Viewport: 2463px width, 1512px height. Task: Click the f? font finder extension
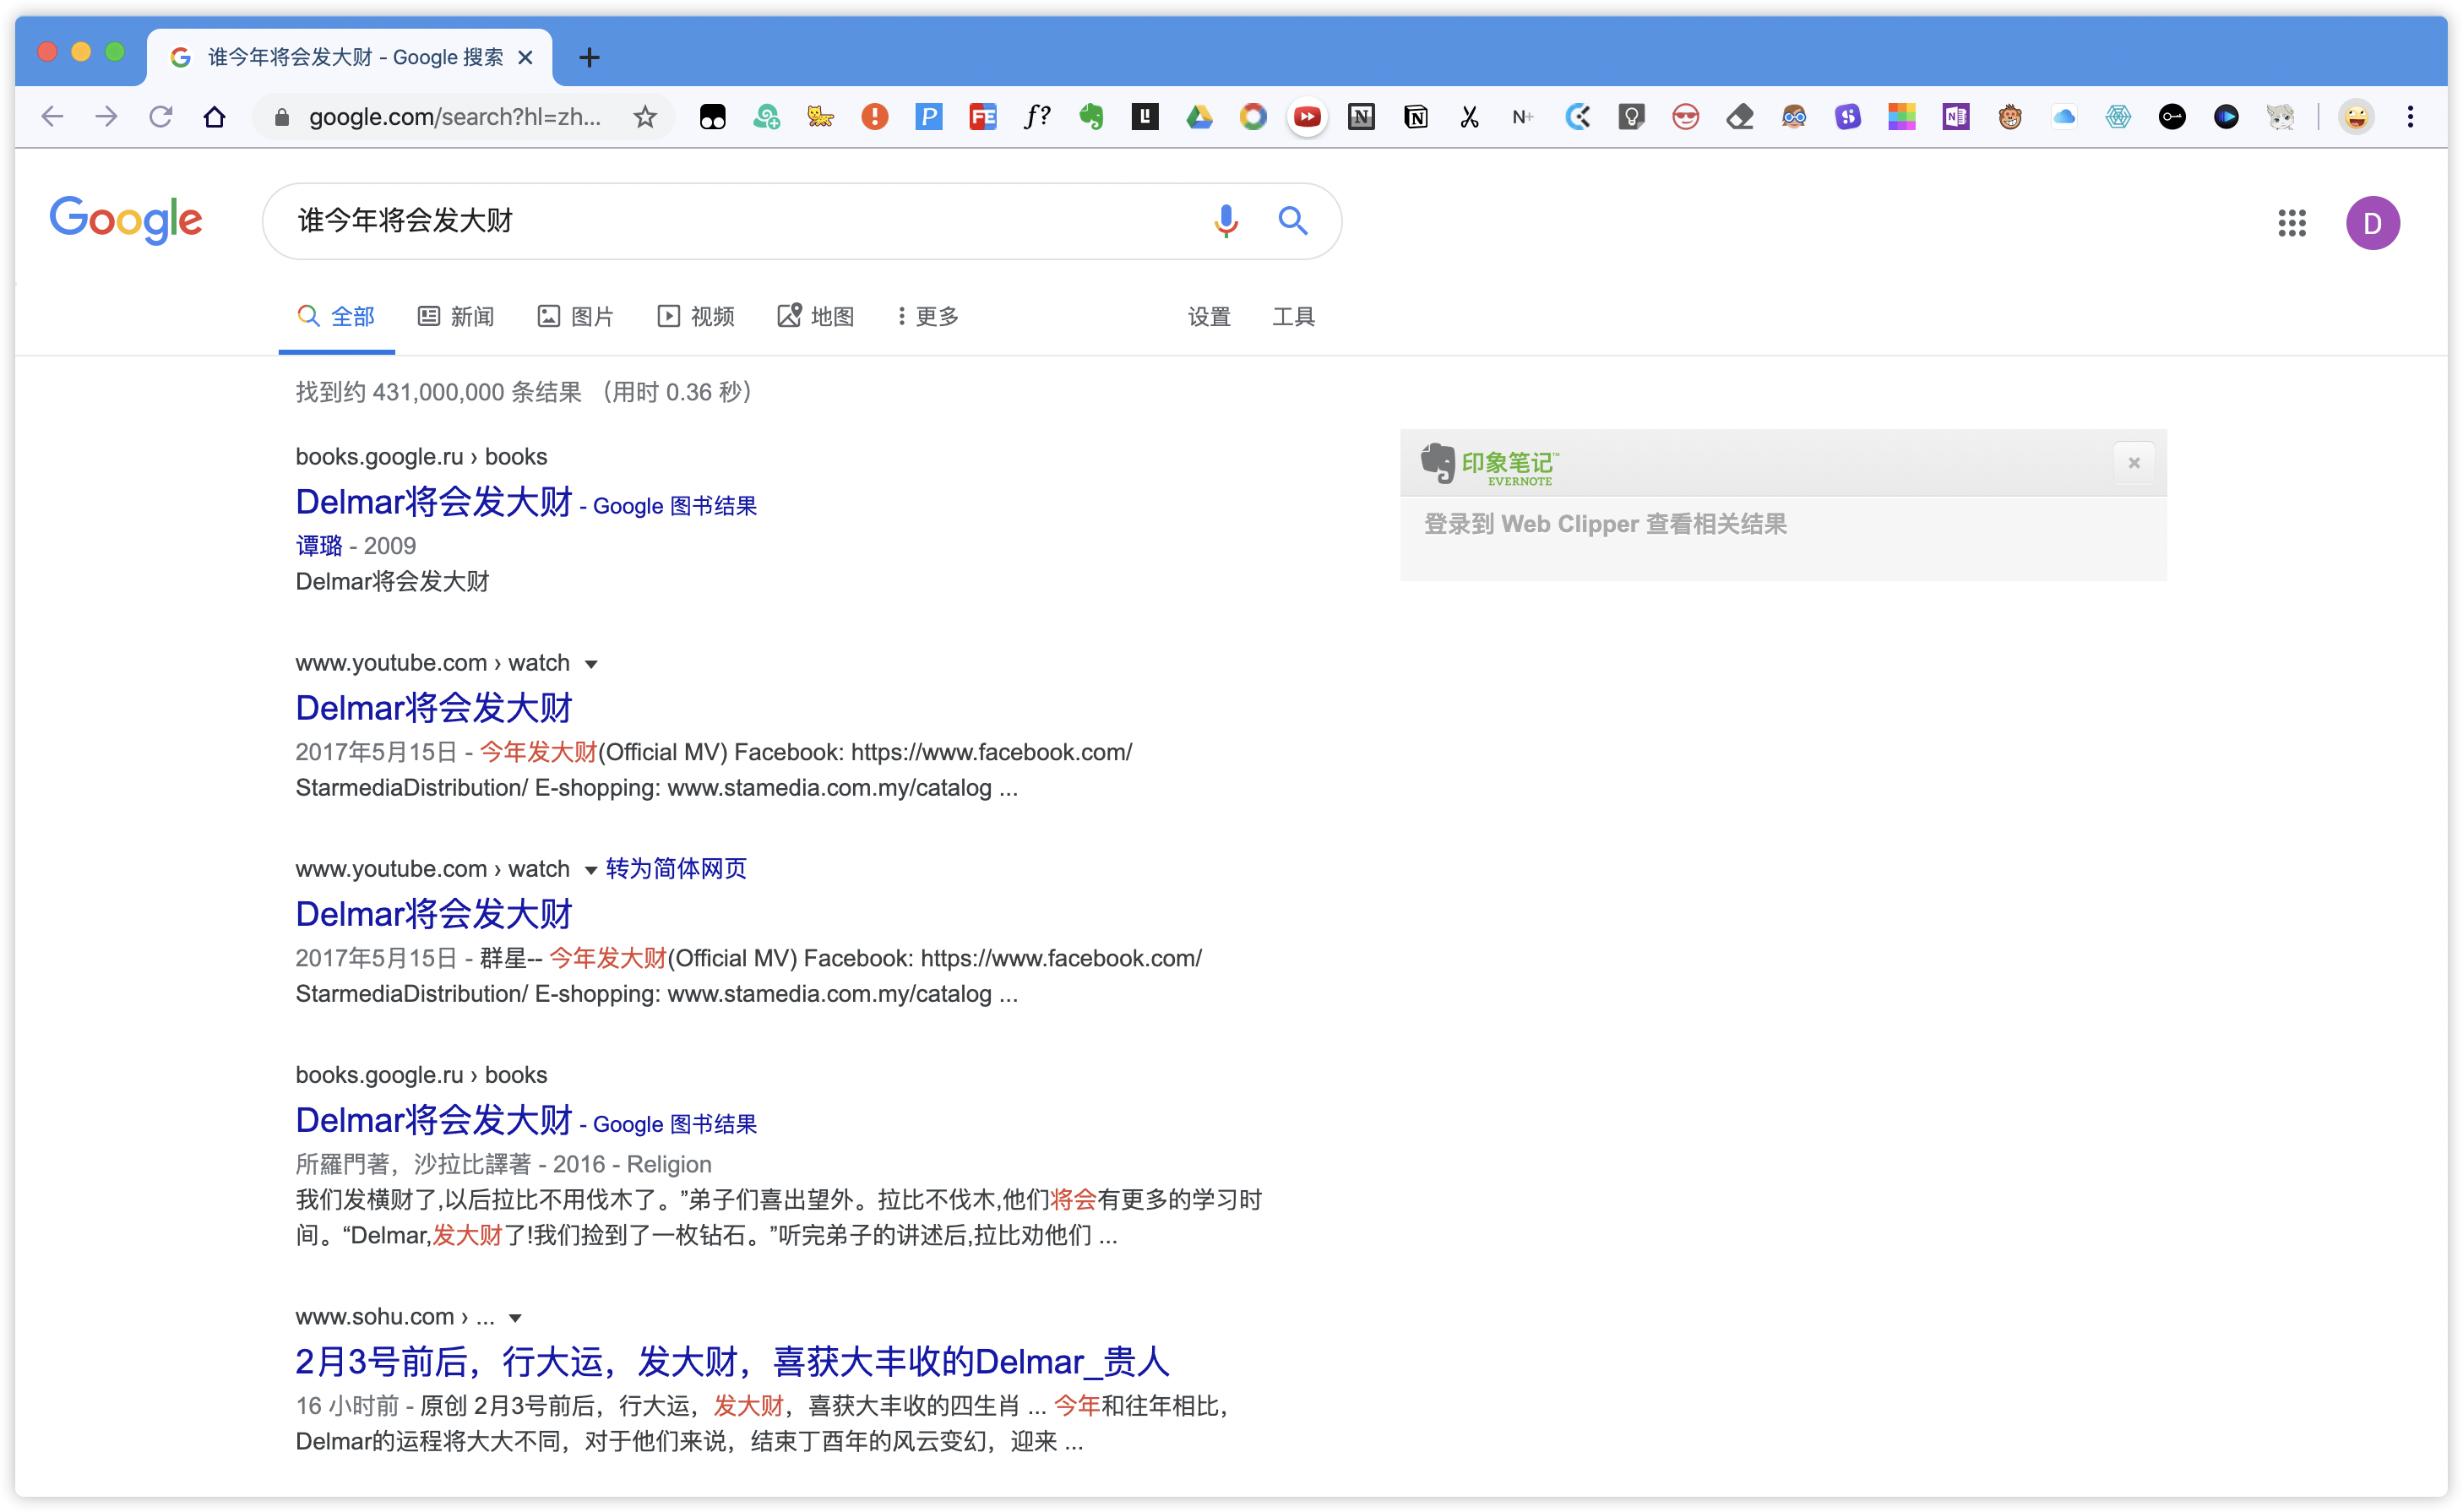(1037, 117)
